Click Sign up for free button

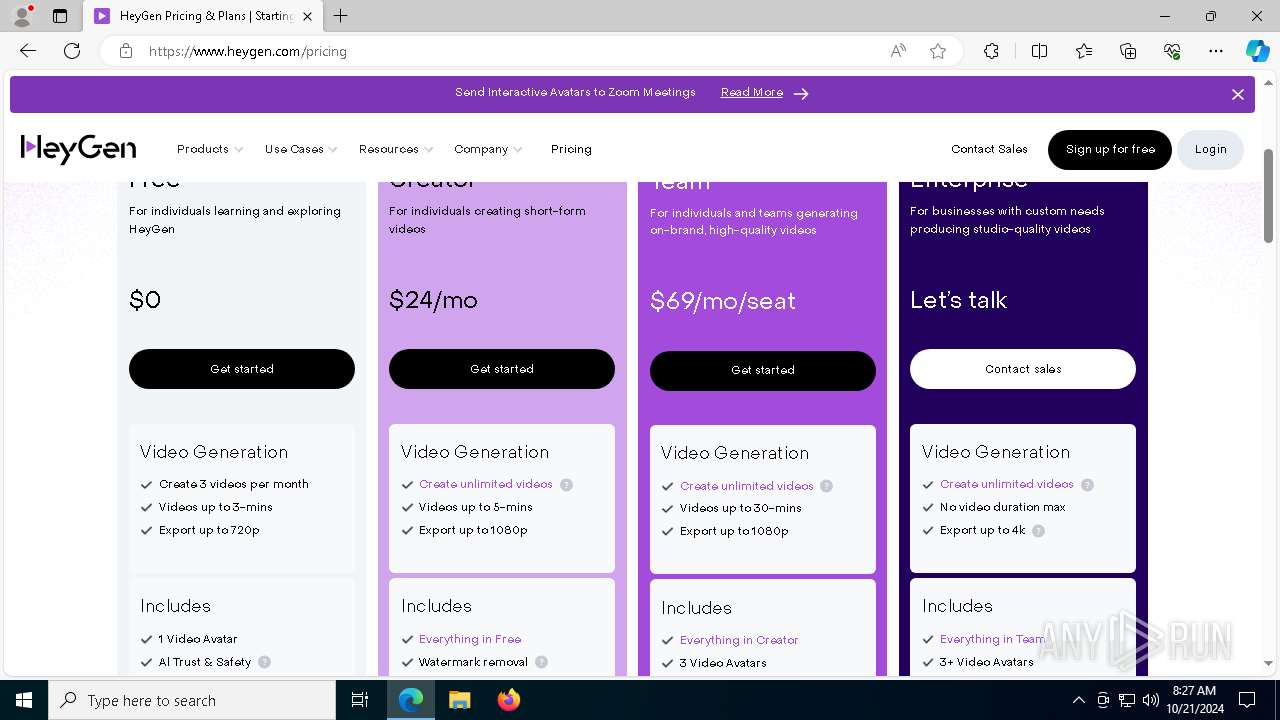[x=1110, y=150]
